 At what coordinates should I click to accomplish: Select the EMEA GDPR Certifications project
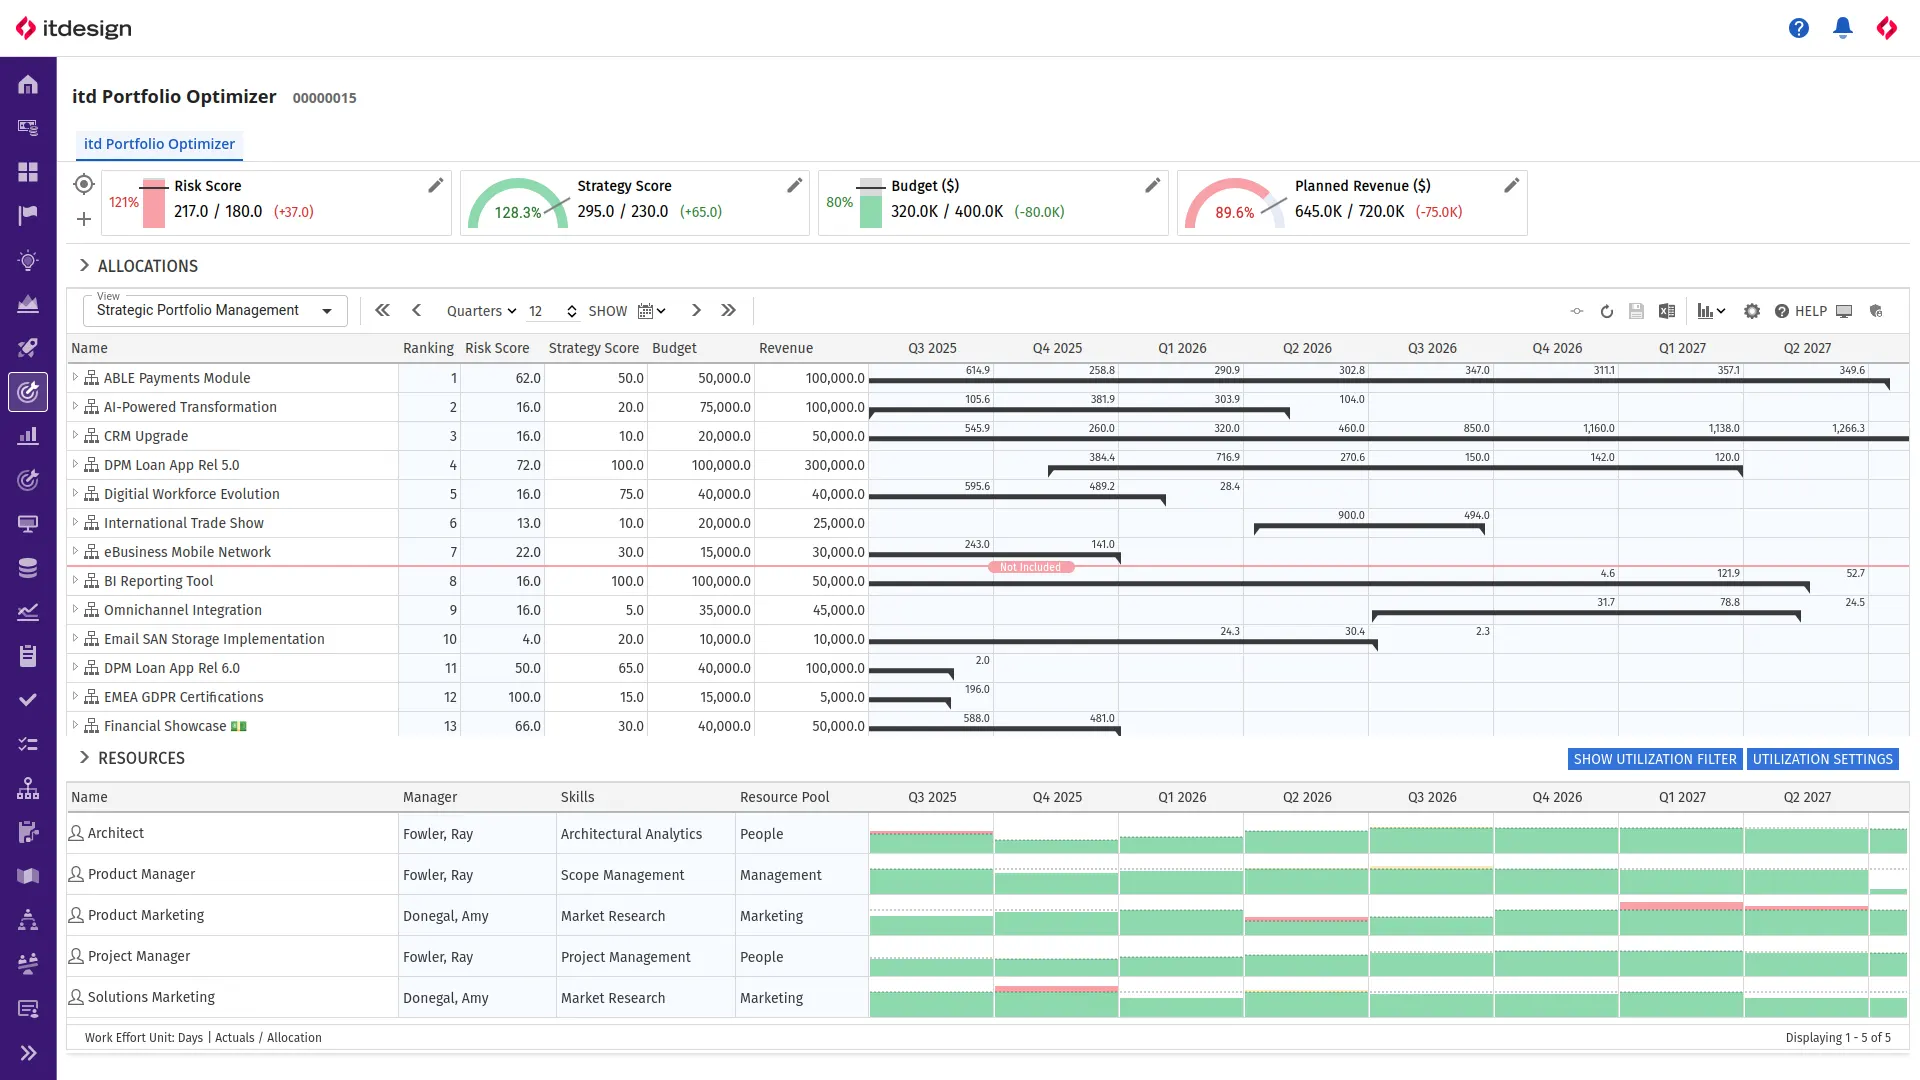[x=184, y=697]
